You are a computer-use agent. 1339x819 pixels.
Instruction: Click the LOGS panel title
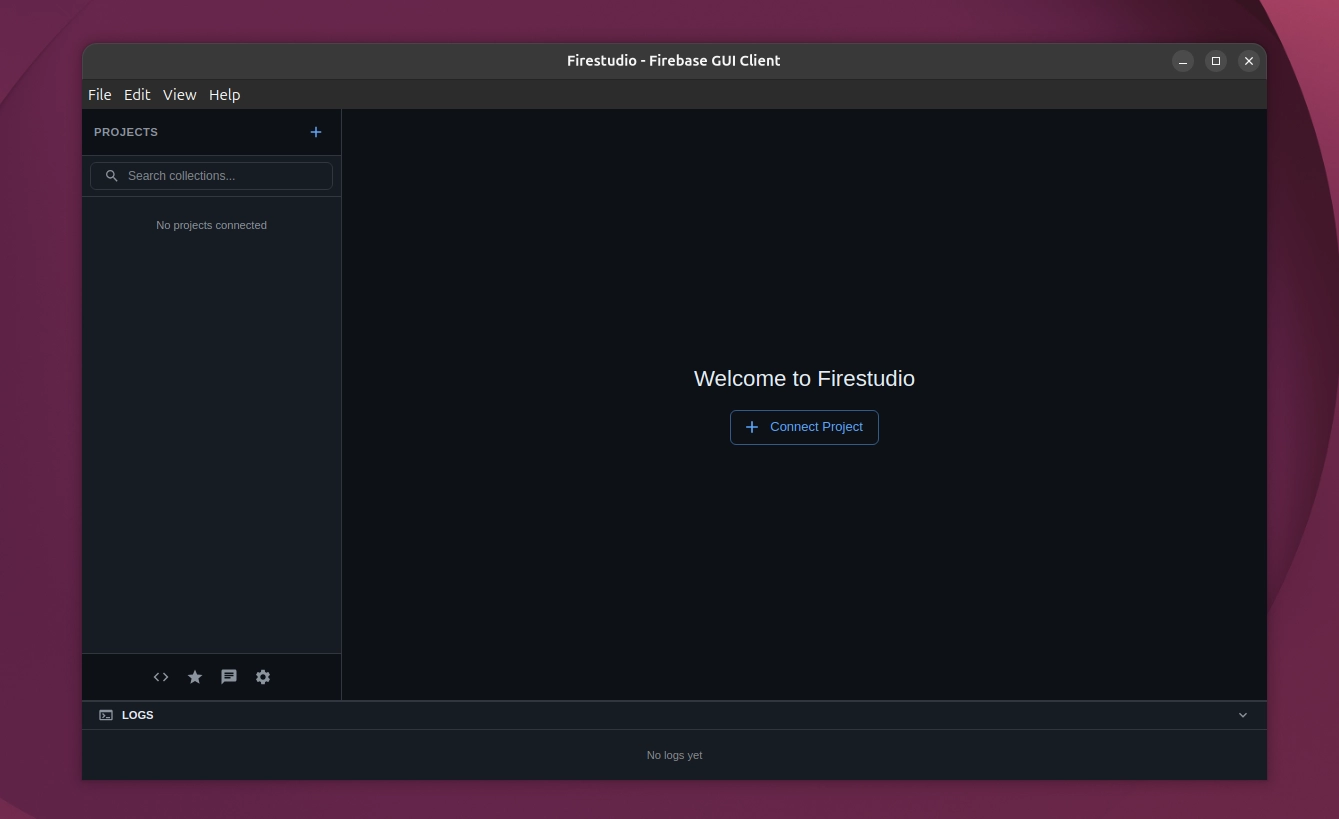click(138, 715)
